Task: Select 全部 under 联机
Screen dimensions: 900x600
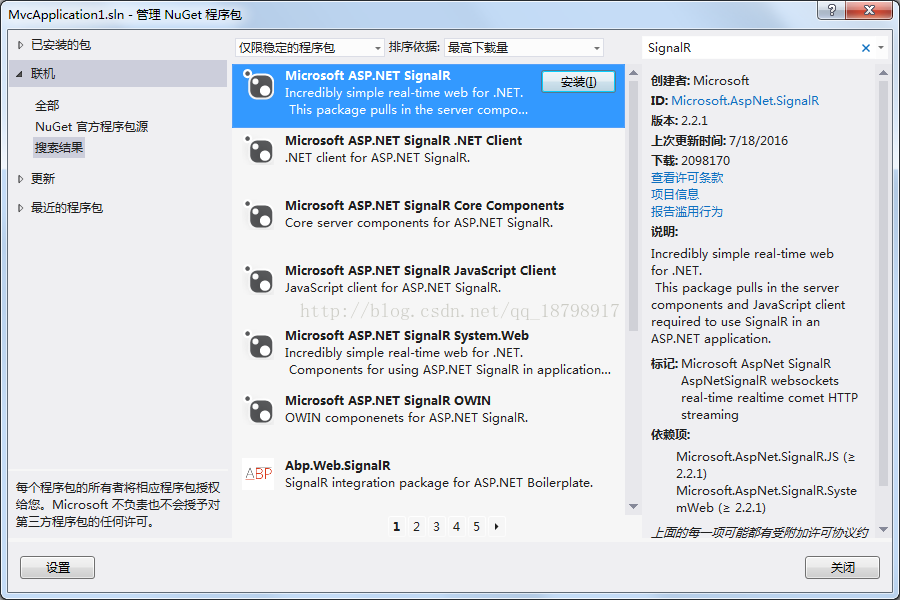Action: 47,106
